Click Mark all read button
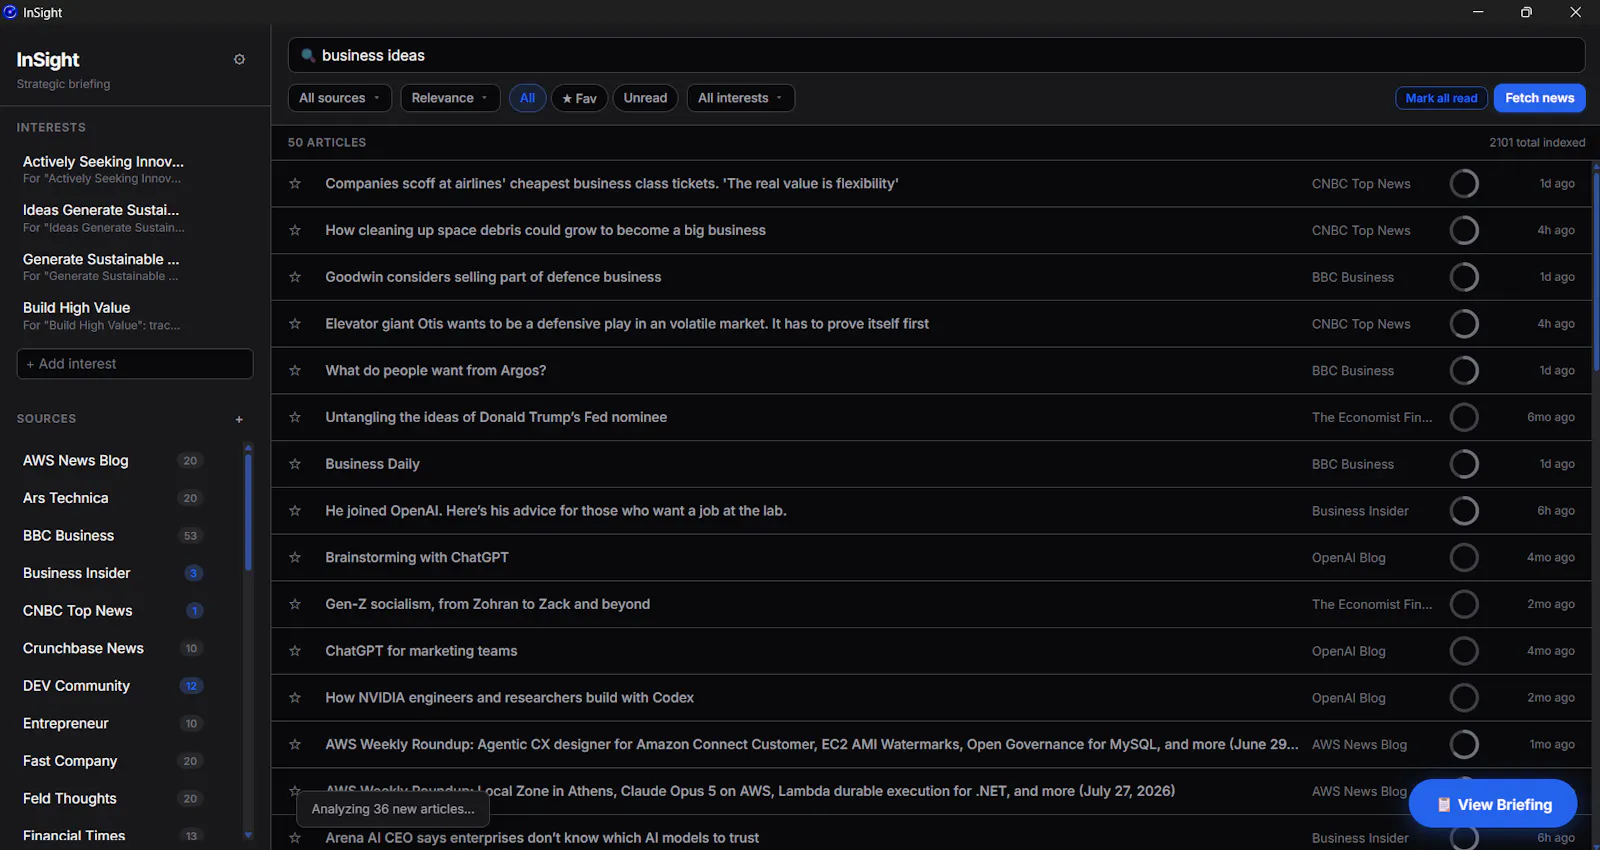The height and width of the screenshot is (850, 1600). [x=1441, y=98]
